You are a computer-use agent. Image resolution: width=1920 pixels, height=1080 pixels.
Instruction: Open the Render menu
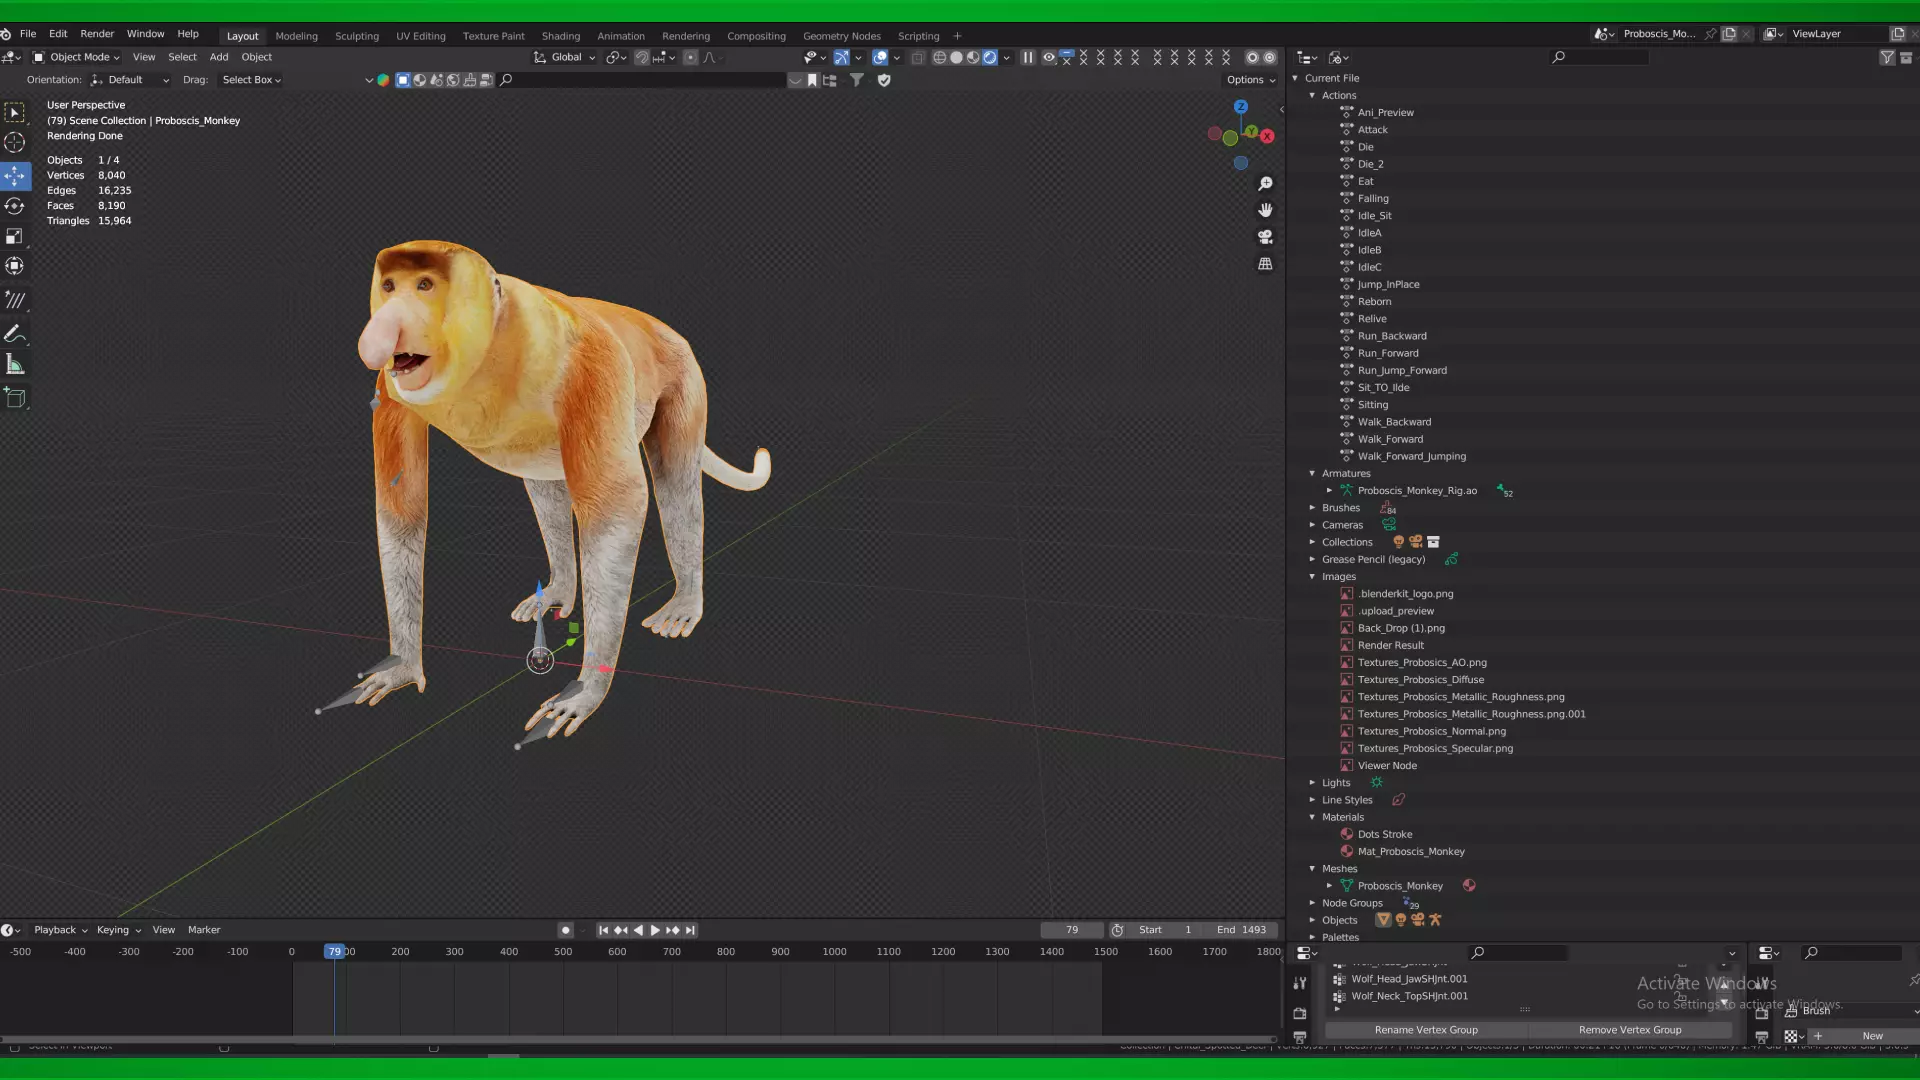[97, 34]
